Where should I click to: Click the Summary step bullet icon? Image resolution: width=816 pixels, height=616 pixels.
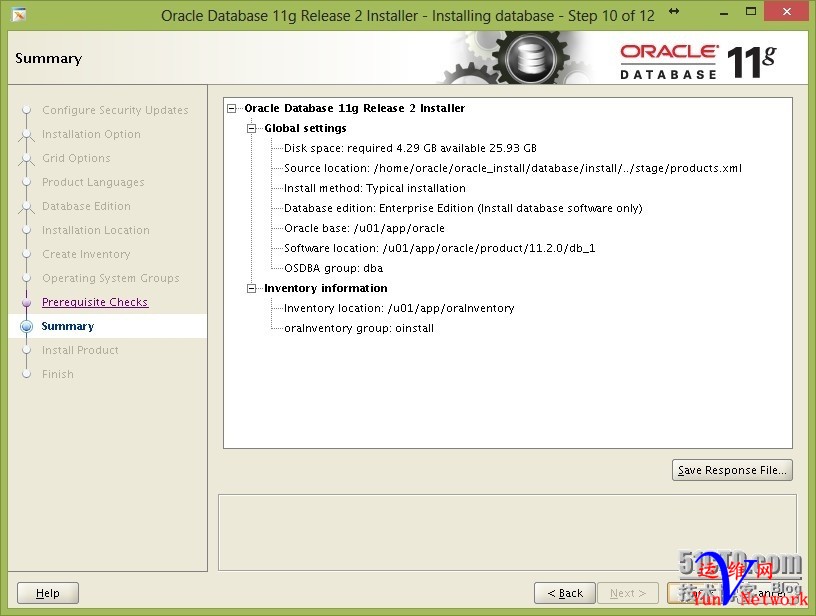[x=27, y=326]
